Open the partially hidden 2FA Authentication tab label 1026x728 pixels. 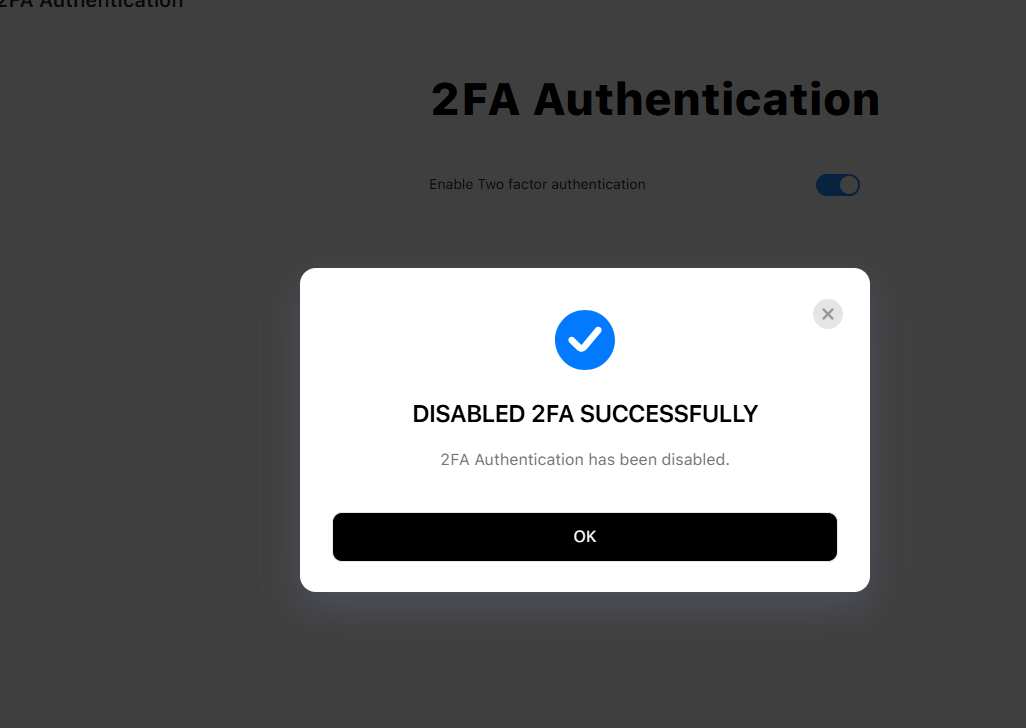pyautogui.click(x=92, y=4)
